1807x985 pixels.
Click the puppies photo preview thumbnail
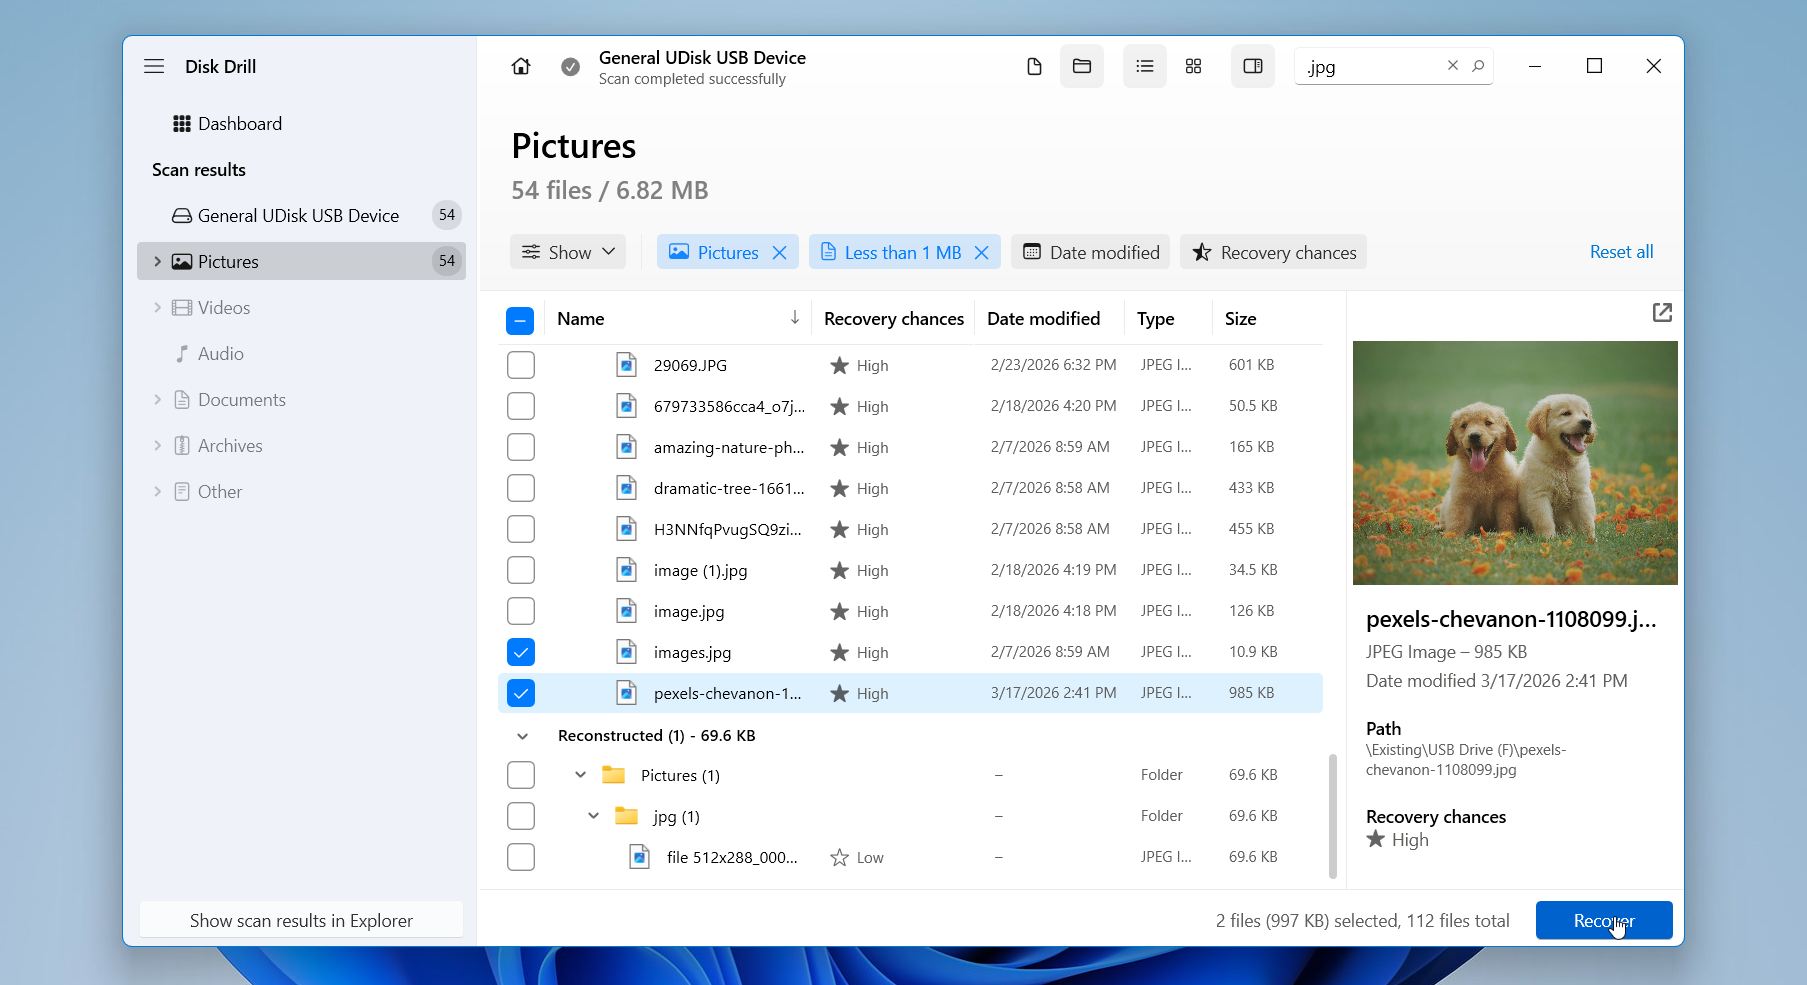pyautogui.click(x=1514, y=463)
